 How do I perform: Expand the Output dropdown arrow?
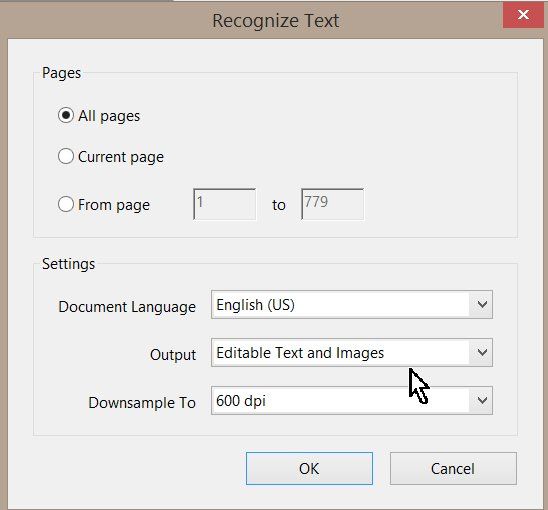point(482,352)
